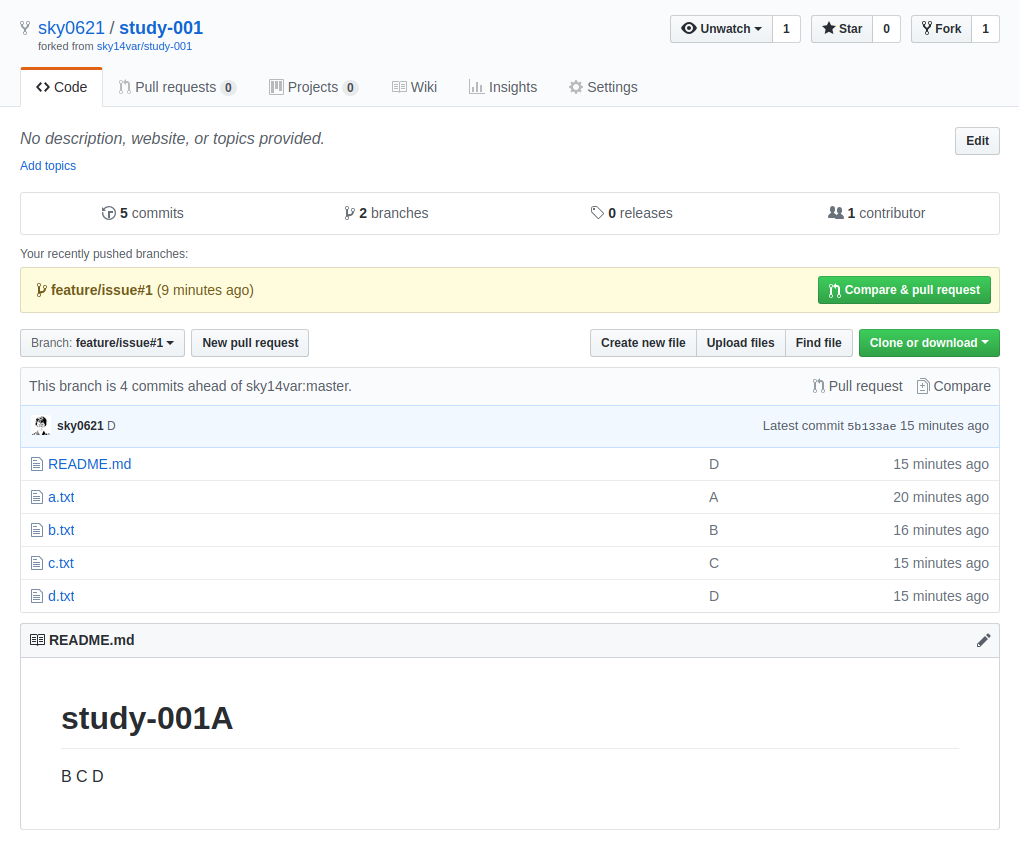
Task: Click the fork icon beside sky0621
Action: [x=25, y=28]
